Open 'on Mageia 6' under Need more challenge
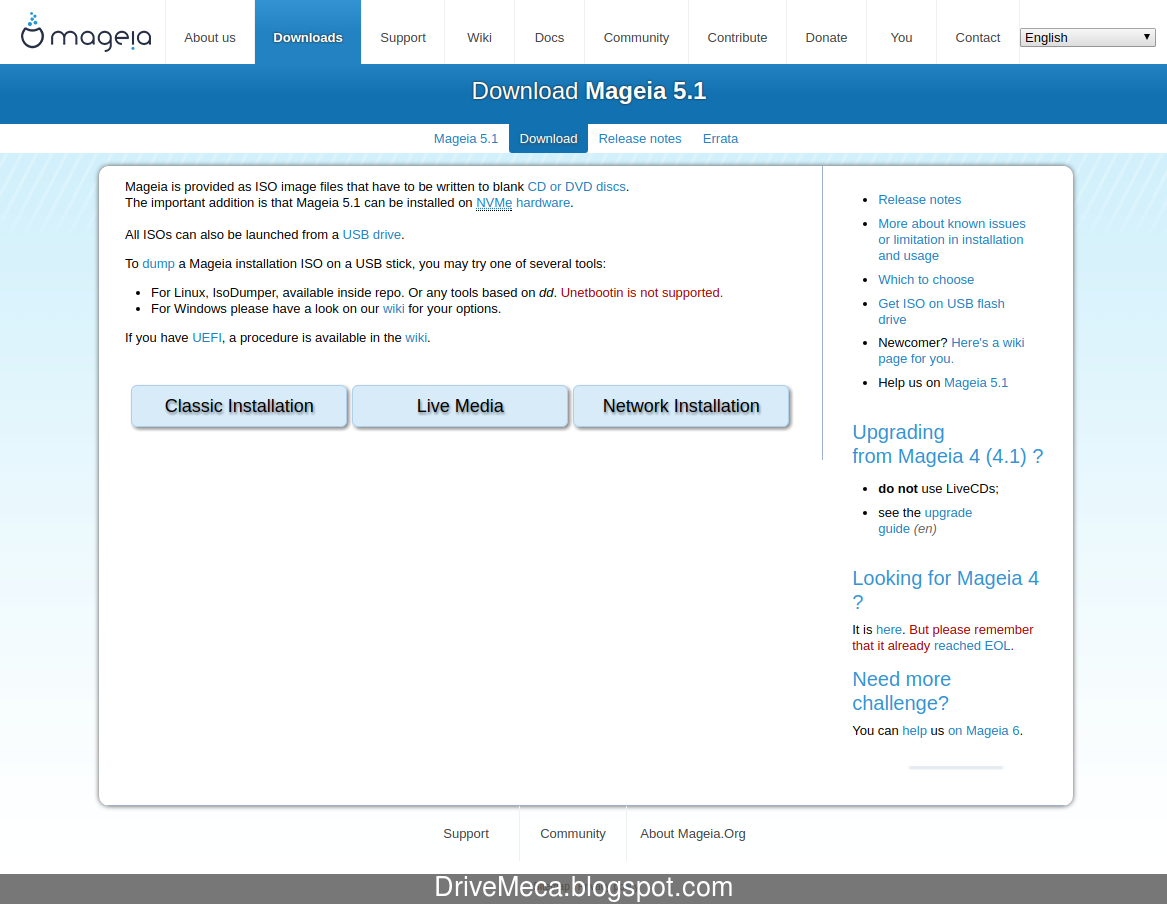The image size is (1167, 904). (983, 730)
